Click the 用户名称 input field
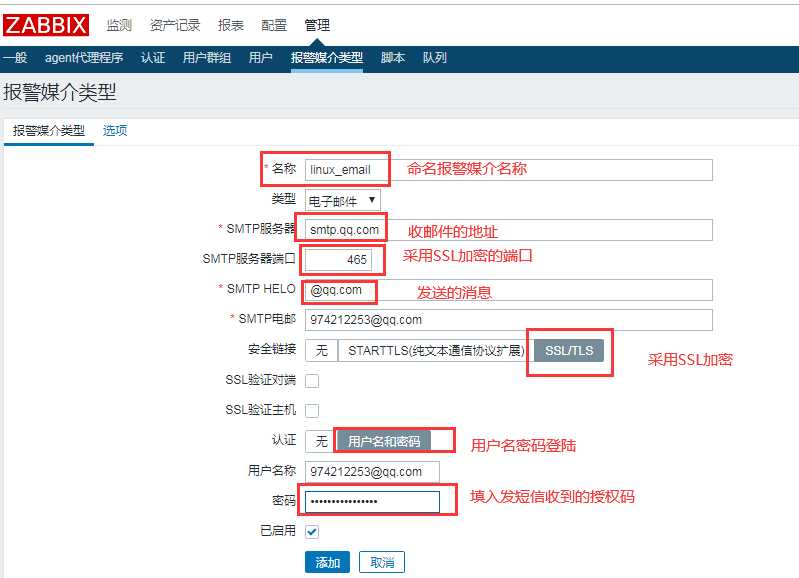The height and width of the screenshot is (578, 799). pos(372,471)
